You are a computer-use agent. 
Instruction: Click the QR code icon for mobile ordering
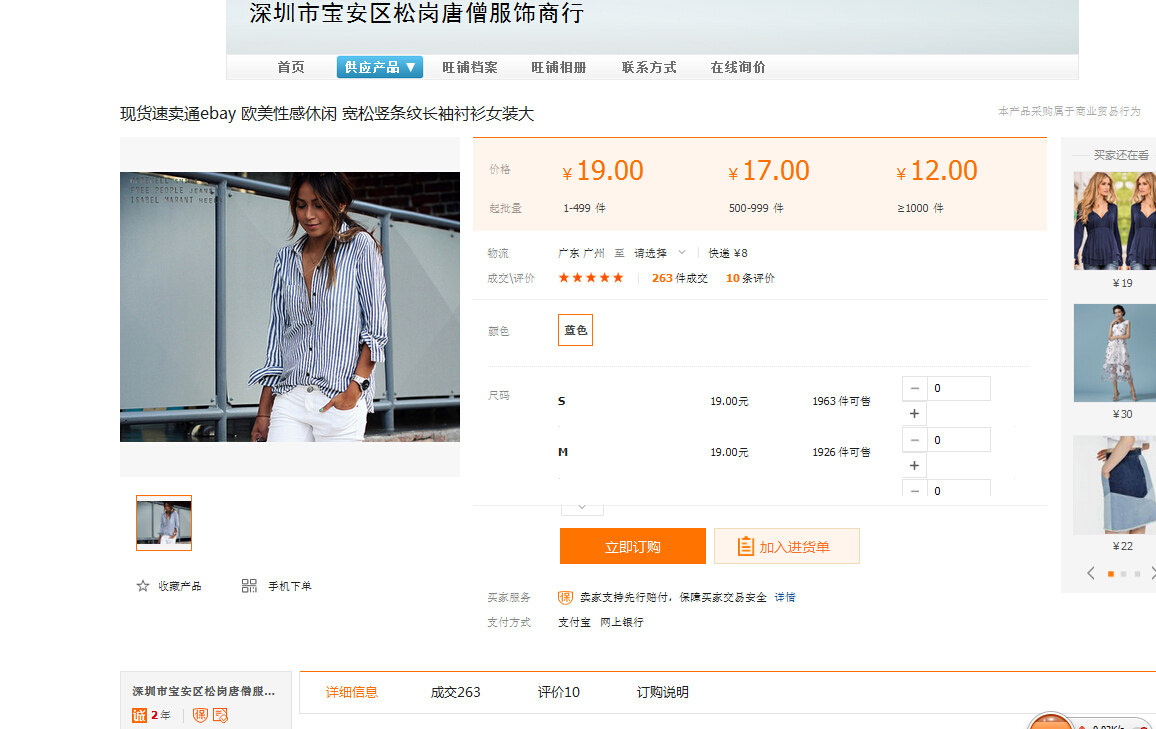[x=249, y=586]
